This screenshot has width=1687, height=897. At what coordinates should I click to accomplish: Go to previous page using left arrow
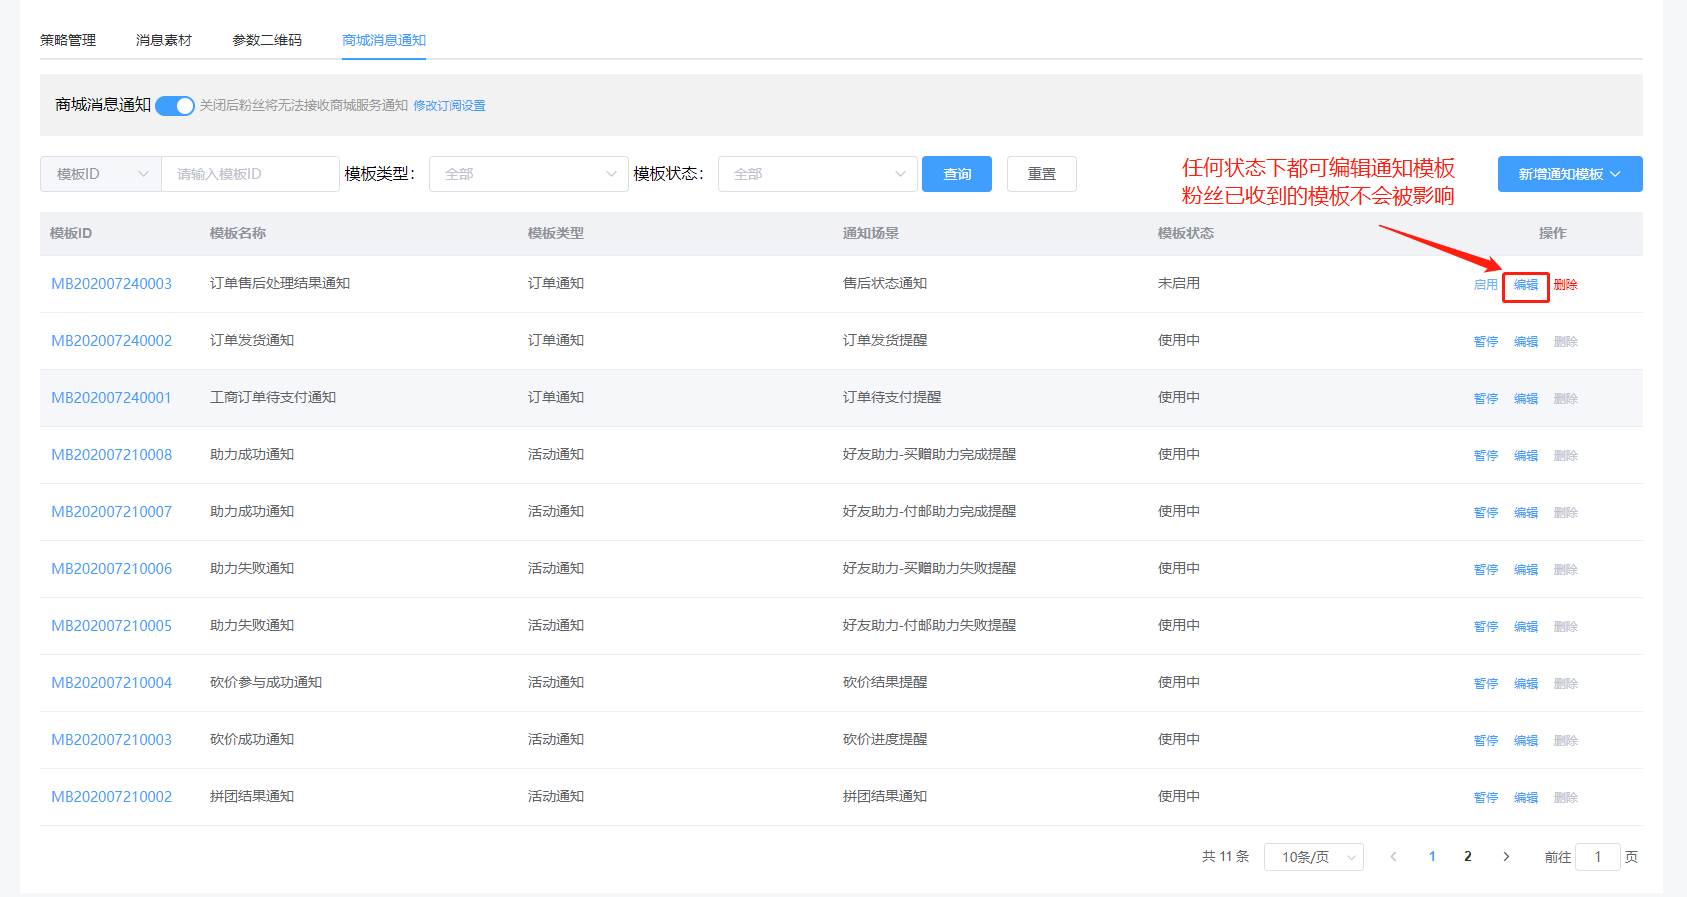point(1393,857)
